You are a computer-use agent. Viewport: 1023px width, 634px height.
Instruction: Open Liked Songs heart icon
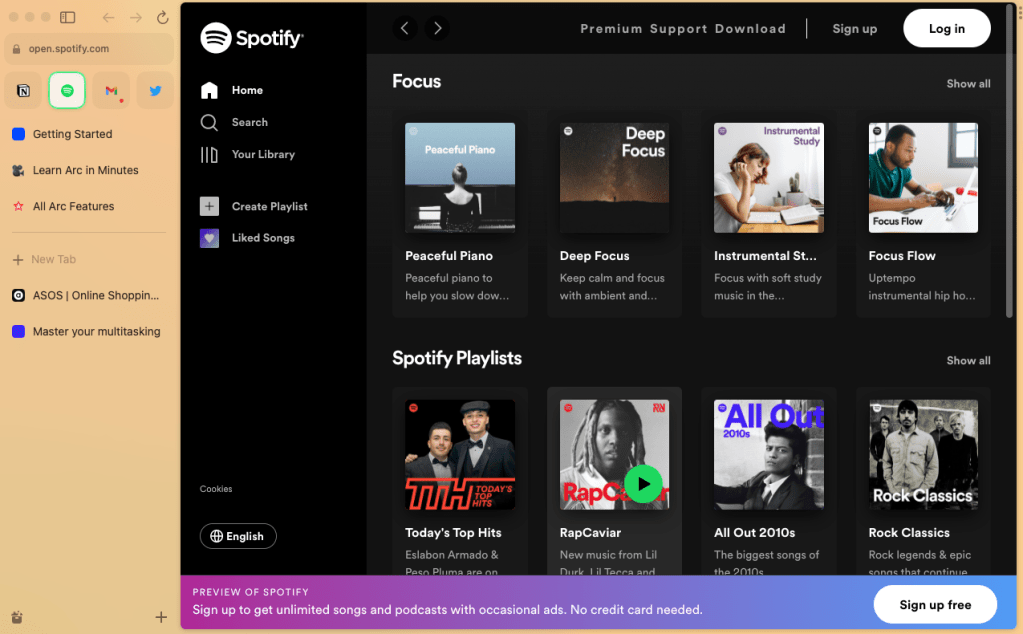[x=209, y=238]
